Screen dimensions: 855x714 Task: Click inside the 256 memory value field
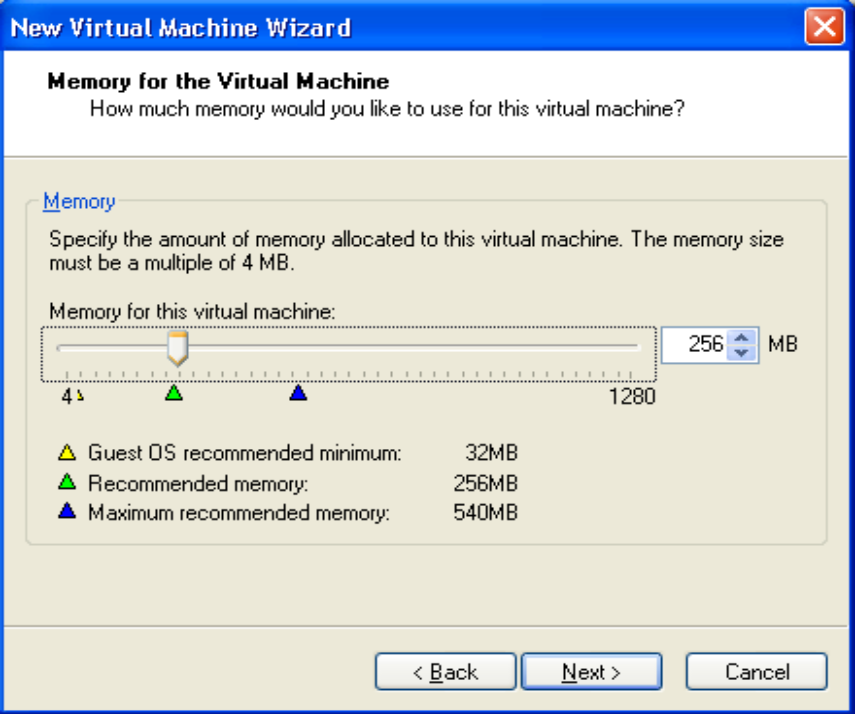coord(695,345)
